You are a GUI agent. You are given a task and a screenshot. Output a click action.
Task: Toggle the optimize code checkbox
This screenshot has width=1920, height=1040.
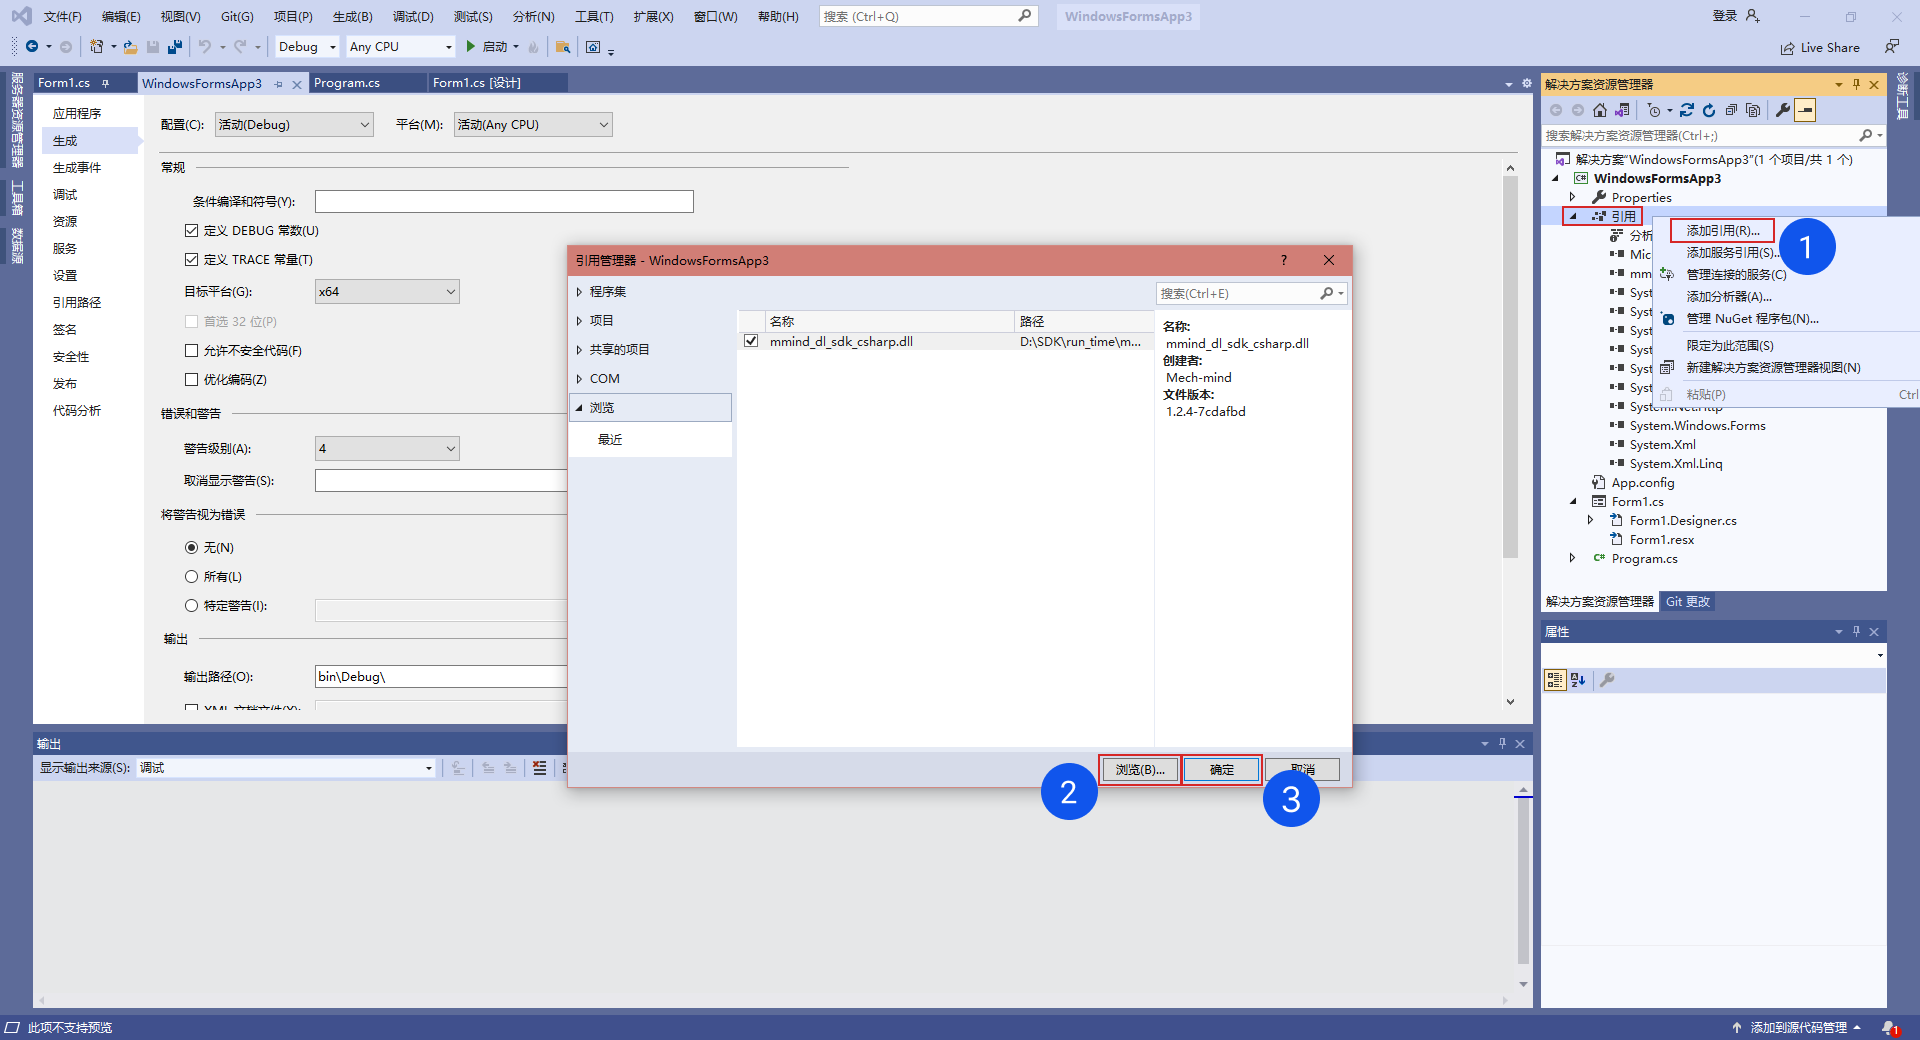(x=191, y=379)
